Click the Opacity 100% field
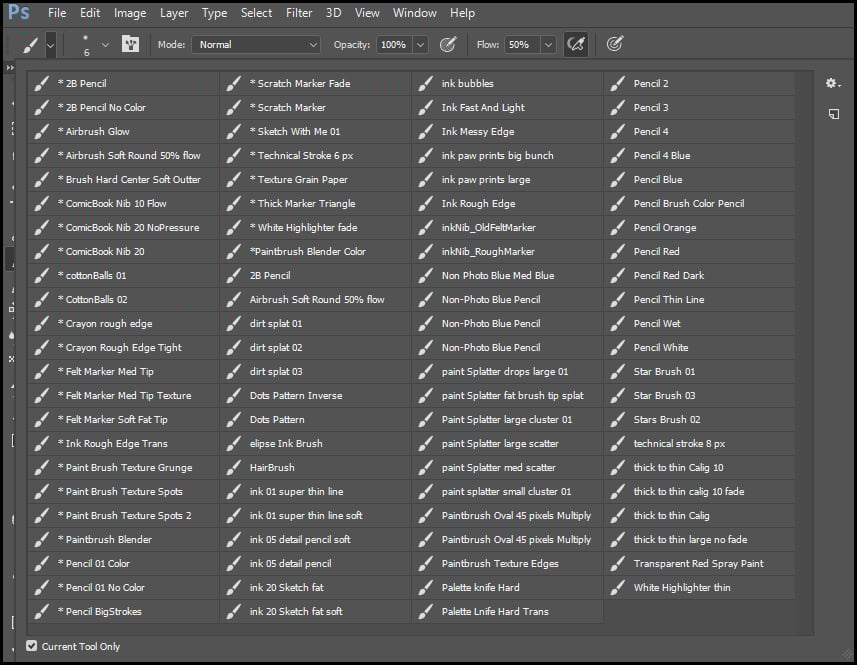Image resolution: width=857 pixels, height=665 pixels. 394,45
